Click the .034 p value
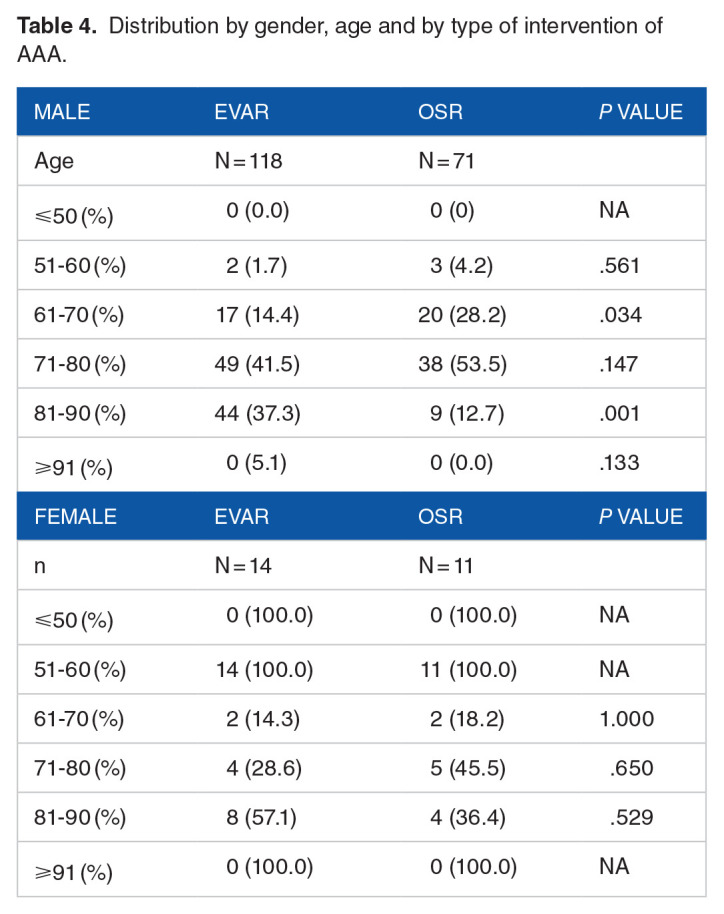Viewport: 724px width, 914px height. (620, 315)
